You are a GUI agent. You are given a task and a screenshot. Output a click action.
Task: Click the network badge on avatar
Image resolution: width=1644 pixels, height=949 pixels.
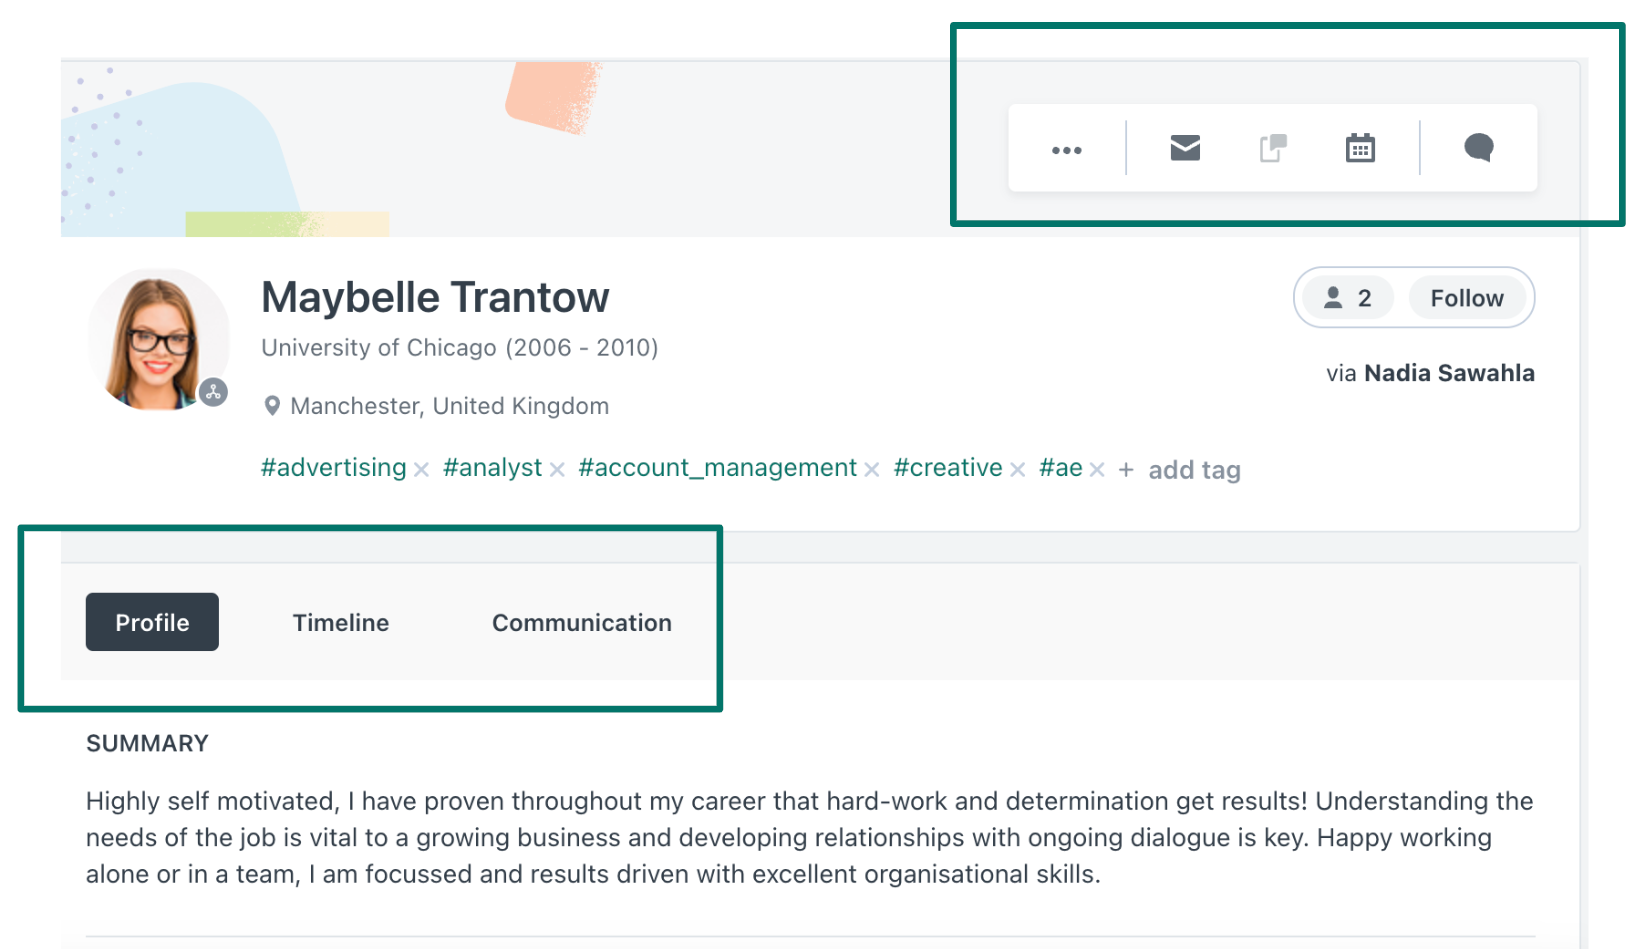(213, 392)
